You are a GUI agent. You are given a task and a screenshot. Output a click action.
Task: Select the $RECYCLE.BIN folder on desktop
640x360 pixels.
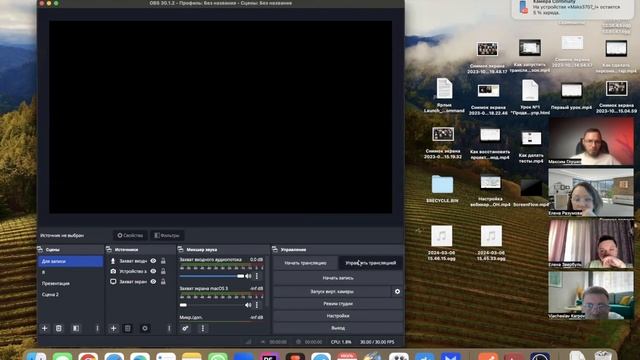point(442,189)
